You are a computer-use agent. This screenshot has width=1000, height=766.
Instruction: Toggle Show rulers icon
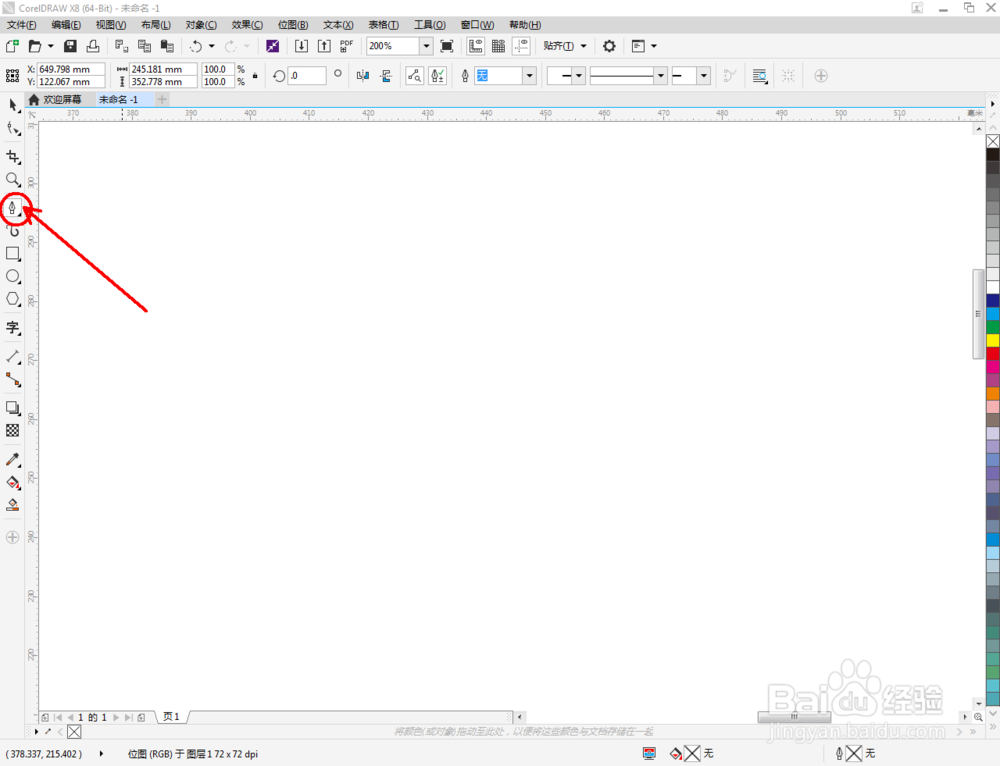(x=476, y=46)
